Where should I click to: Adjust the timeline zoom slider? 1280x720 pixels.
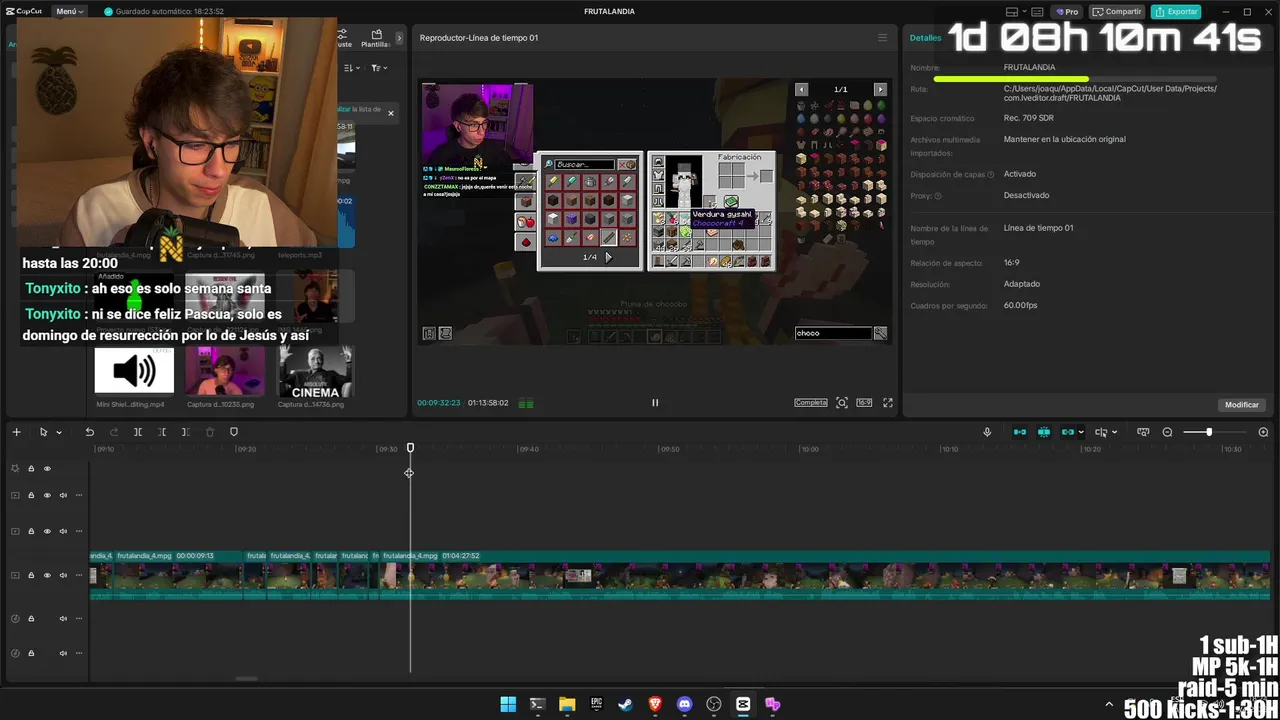[1208, 432]
